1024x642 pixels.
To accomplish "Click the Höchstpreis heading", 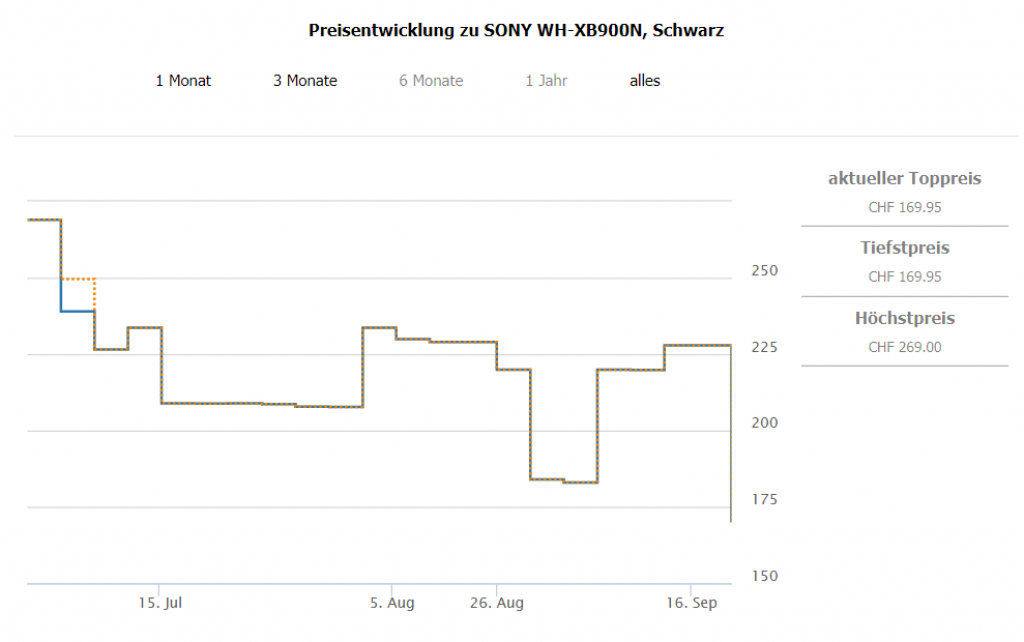I will point(904,319).
